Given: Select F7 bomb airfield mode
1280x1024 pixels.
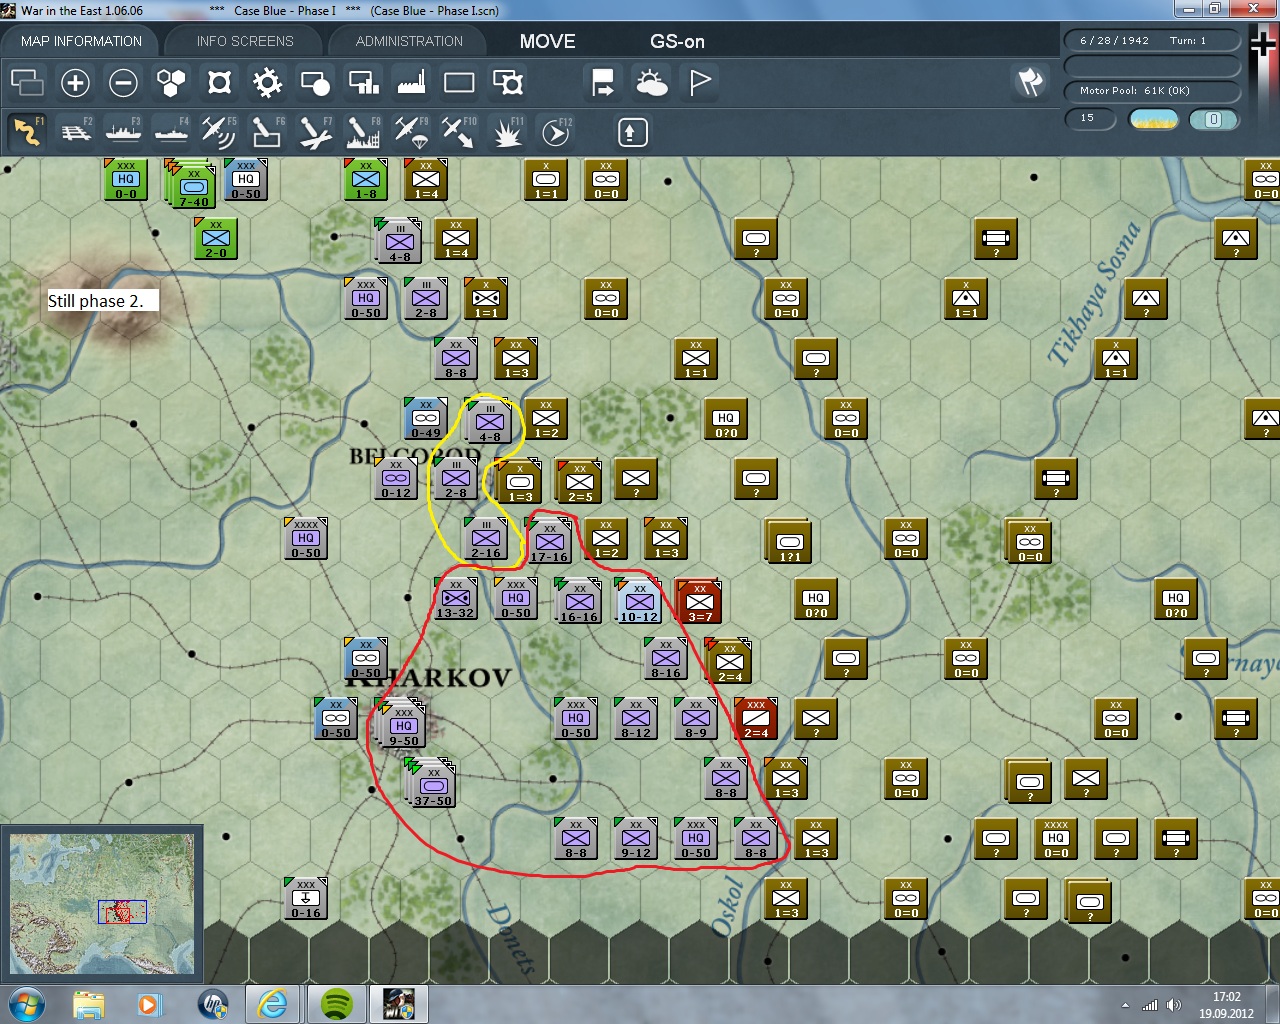Looking at the screenshot, I should 315,132.
